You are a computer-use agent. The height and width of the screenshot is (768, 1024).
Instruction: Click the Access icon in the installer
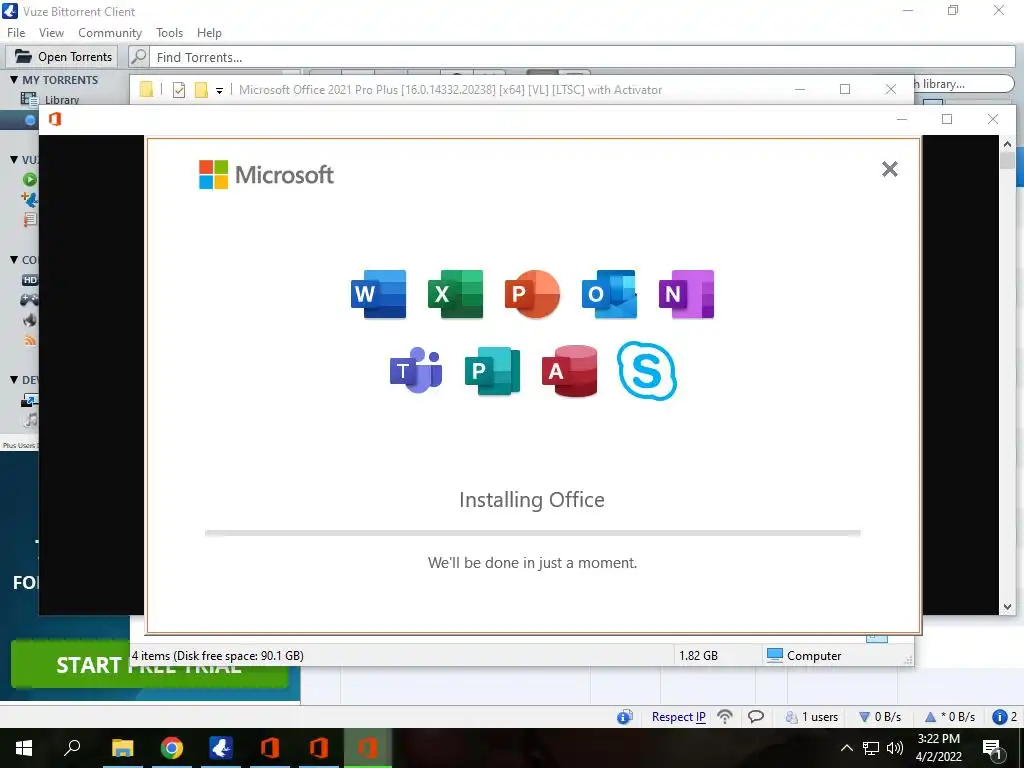tap(569, 370)
